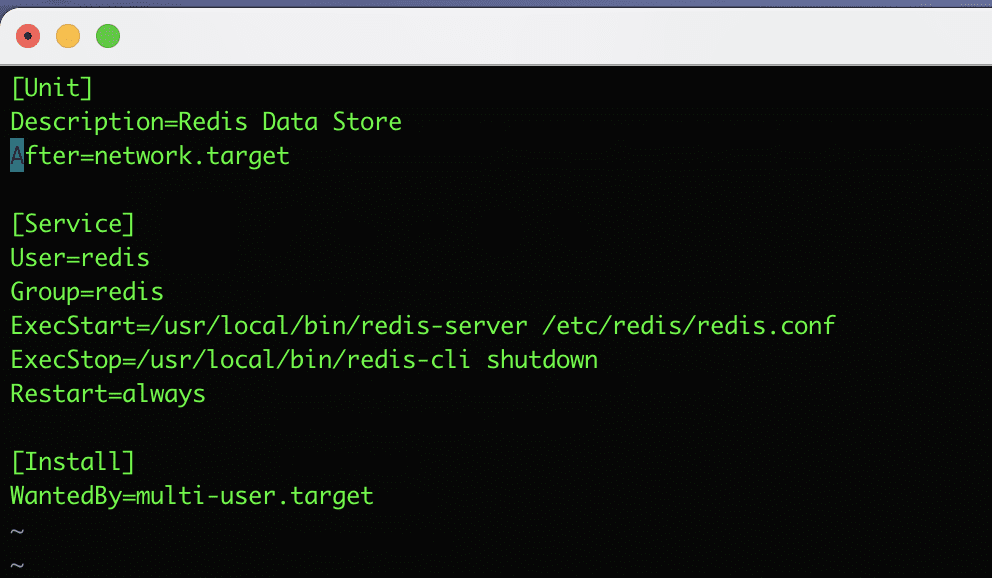
Task: Click the User=redis line
Action: (x=80, y=258)
